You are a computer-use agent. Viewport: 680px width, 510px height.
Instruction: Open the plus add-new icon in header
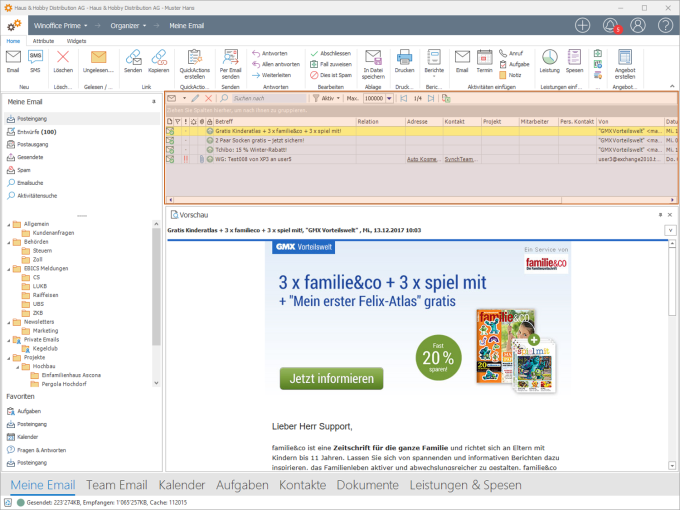[x=582, y=26]
